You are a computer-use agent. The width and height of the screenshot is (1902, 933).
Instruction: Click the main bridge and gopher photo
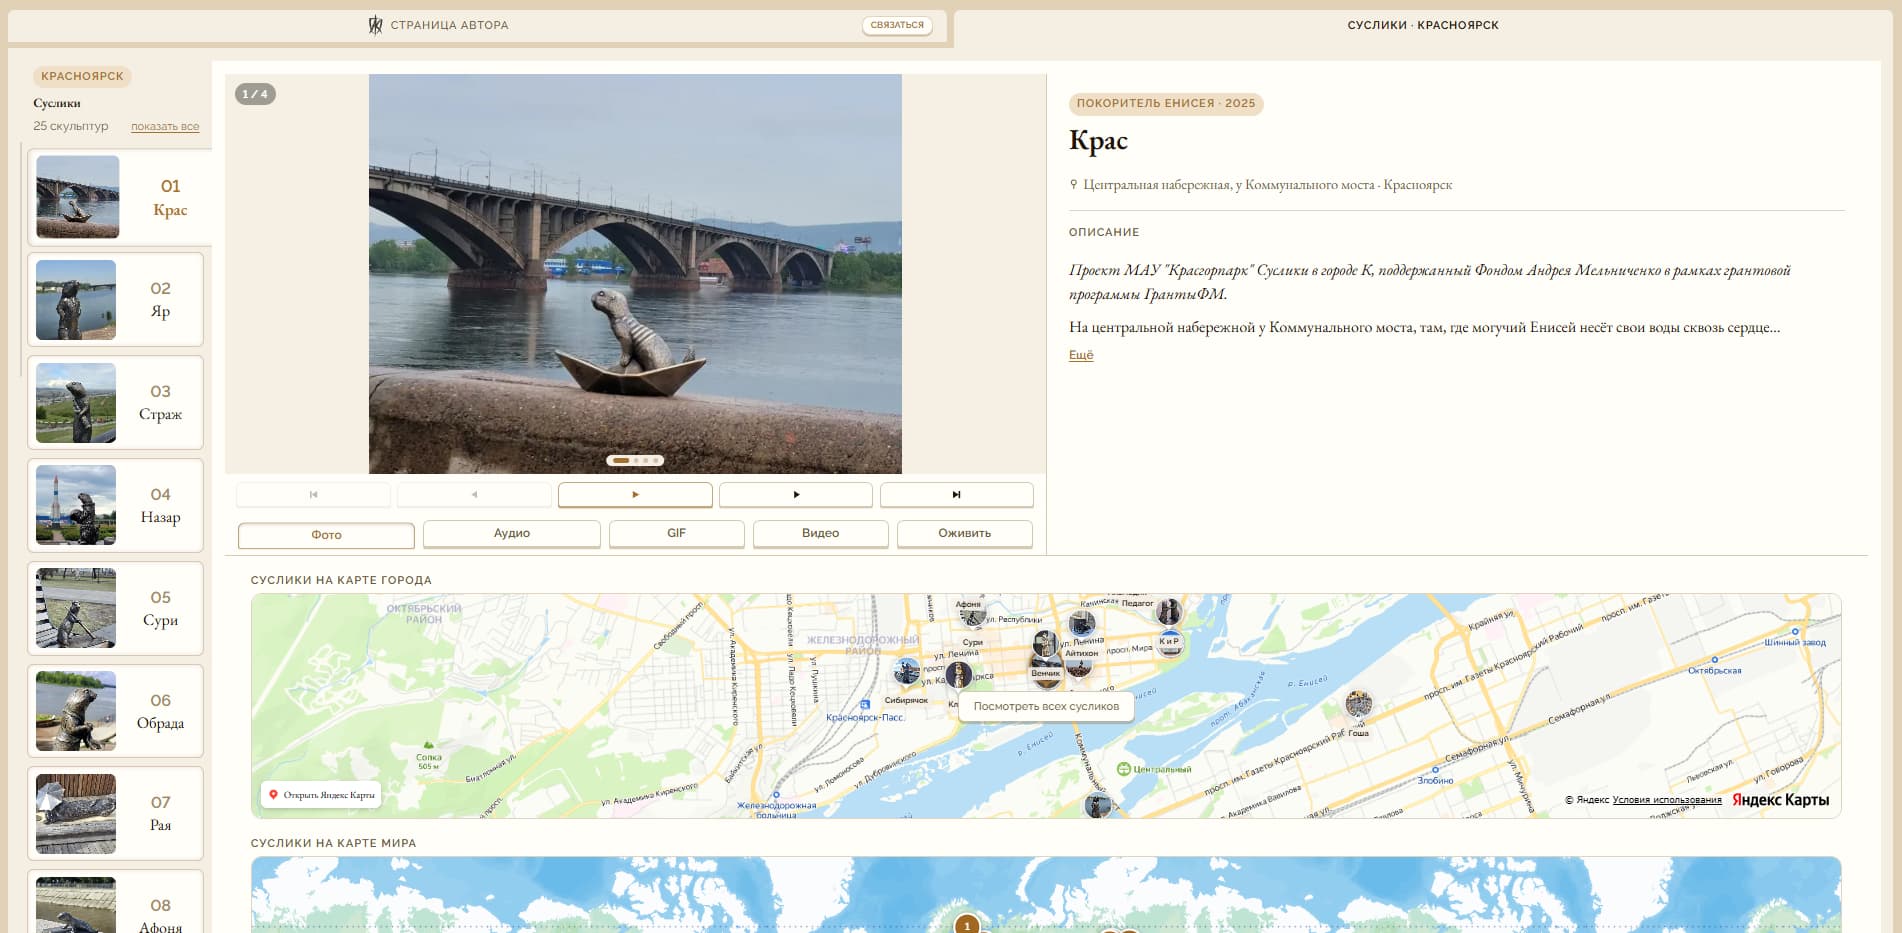(635, 274)
